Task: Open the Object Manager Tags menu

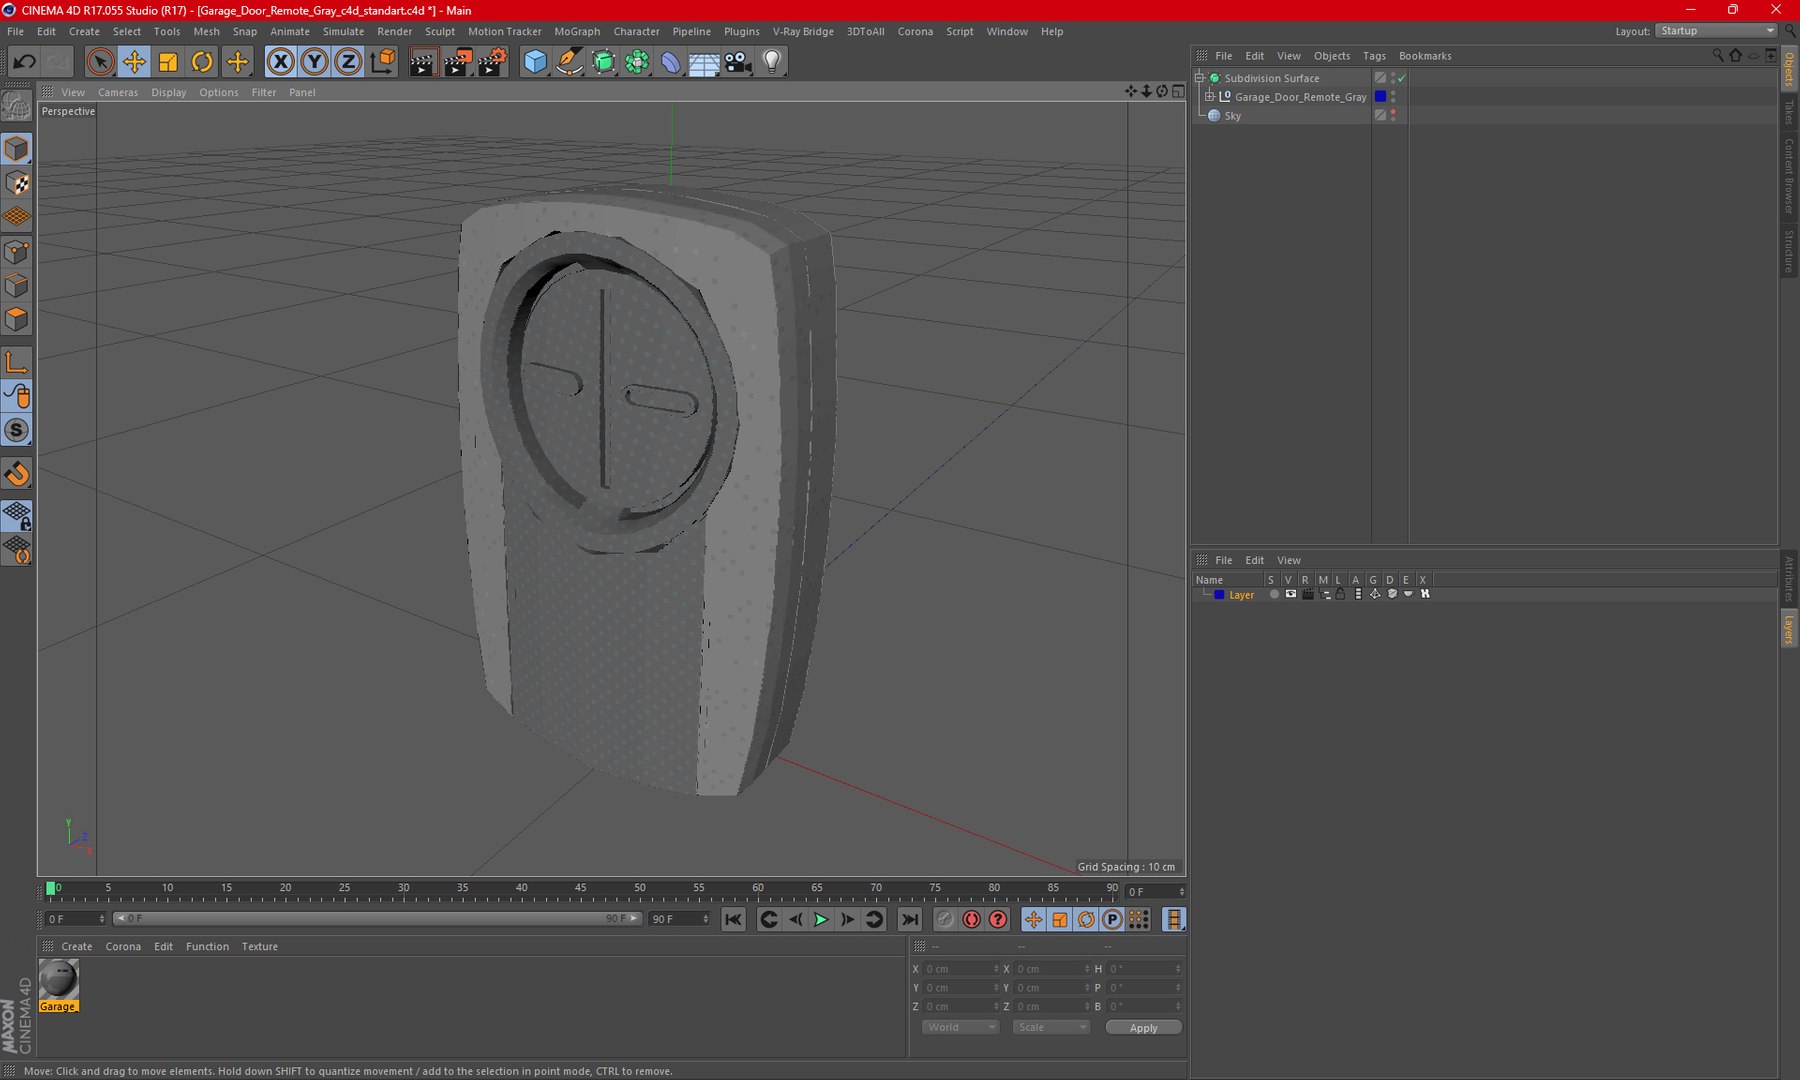Action: pyautogui.click(x=1374, y=56)
